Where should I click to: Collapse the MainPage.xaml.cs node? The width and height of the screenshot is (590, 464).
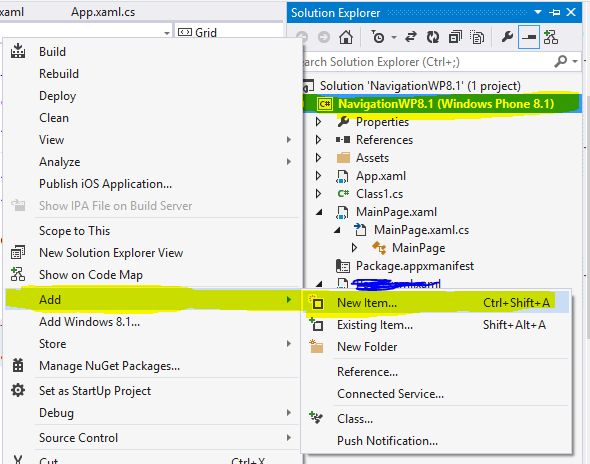coord(337,230)
